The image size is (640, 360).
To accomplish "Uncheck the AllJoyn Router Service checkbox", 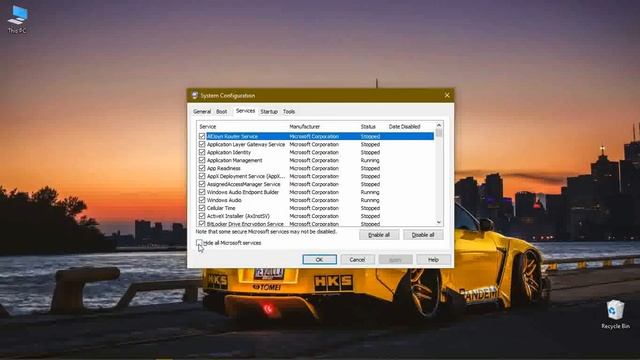I will click(202, 136).
